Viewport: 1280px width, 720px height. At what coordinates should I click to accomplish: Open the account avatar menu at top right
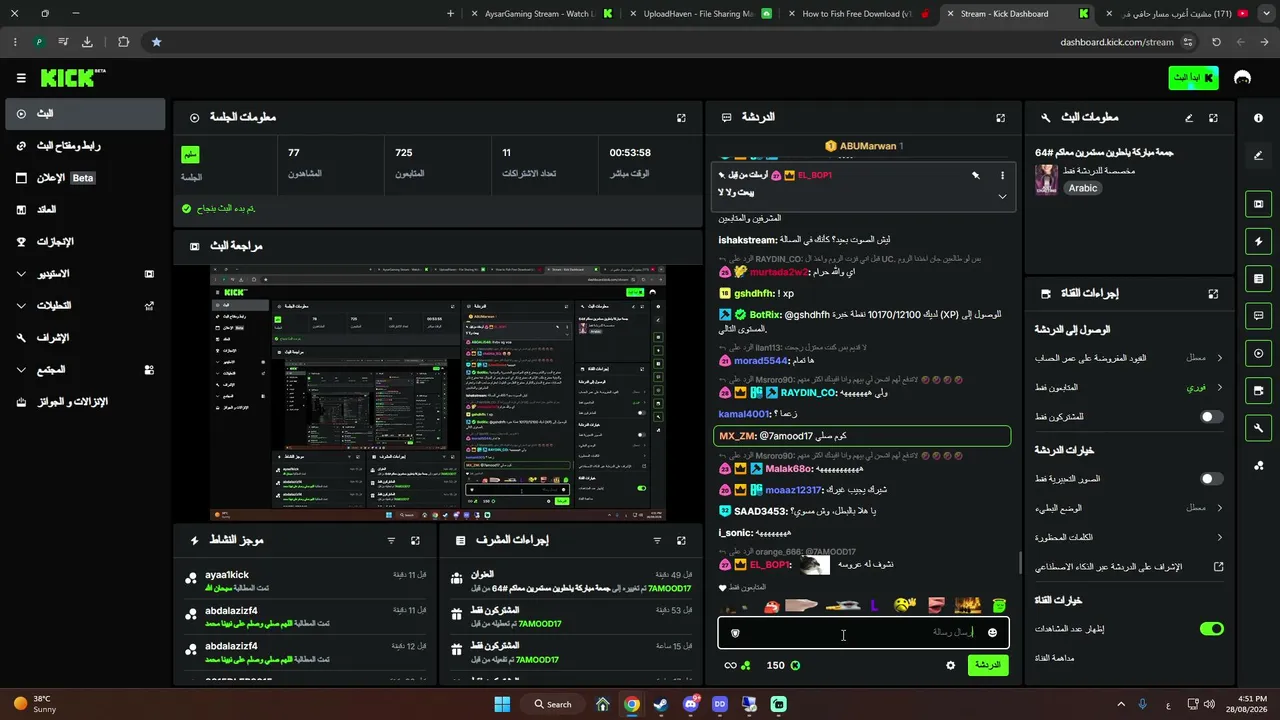(x=1243, y=78)
